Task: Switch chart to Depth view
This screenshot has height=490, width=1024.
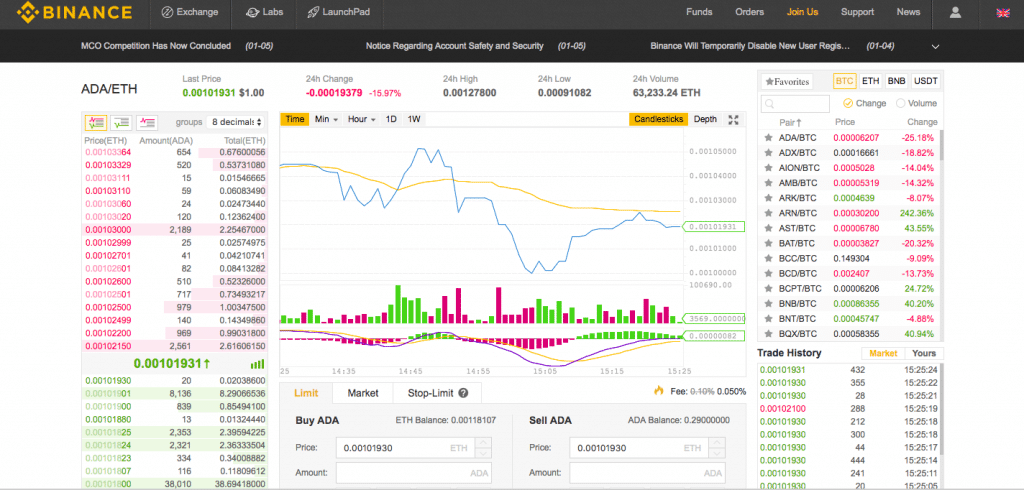Action: pos(705,120)
